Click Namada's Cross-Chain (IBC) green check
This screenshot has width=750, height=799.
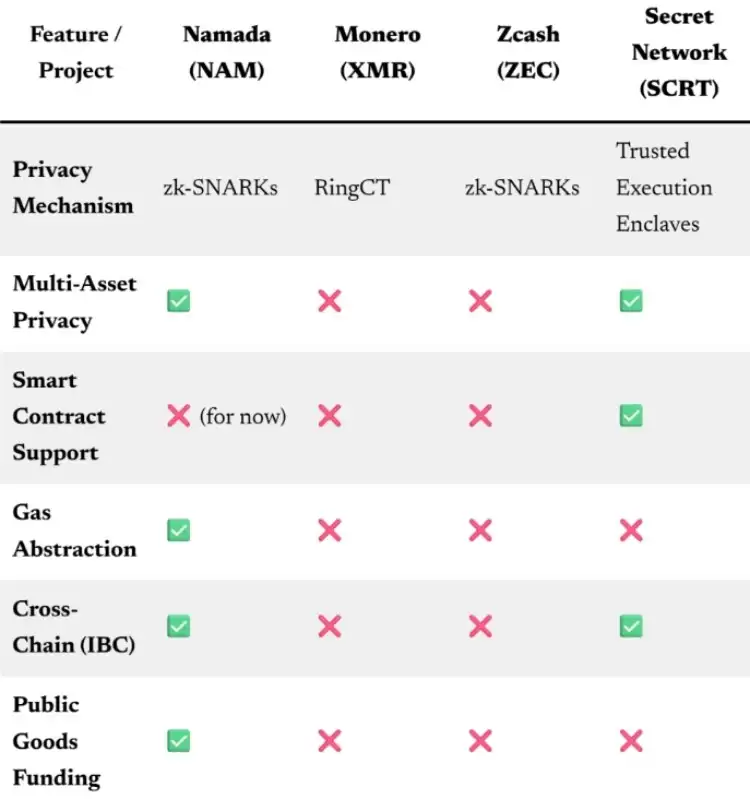(x=179, y=626)
